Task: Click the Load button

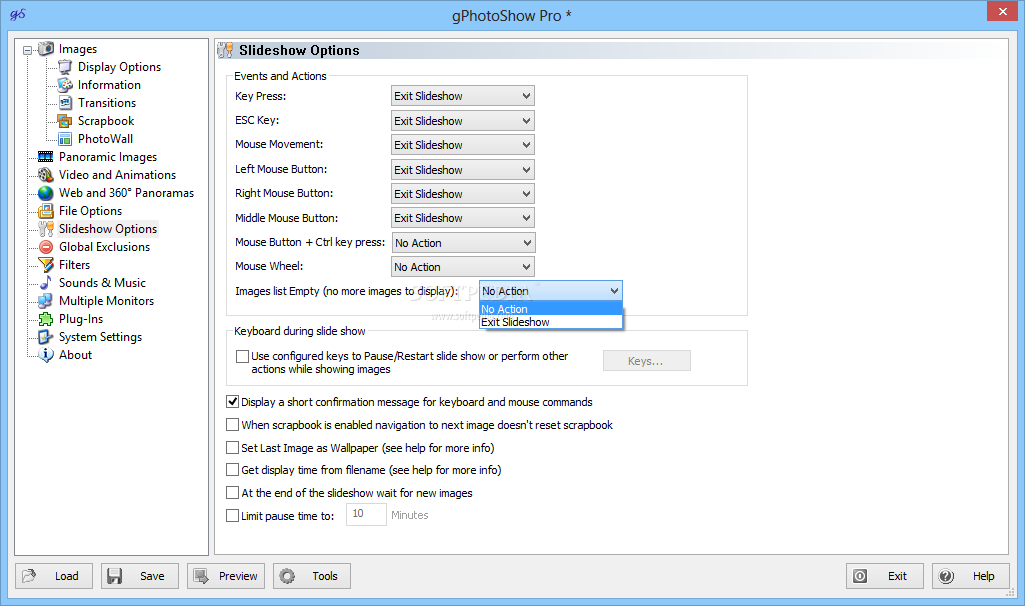Action: (x=54, y=576)
